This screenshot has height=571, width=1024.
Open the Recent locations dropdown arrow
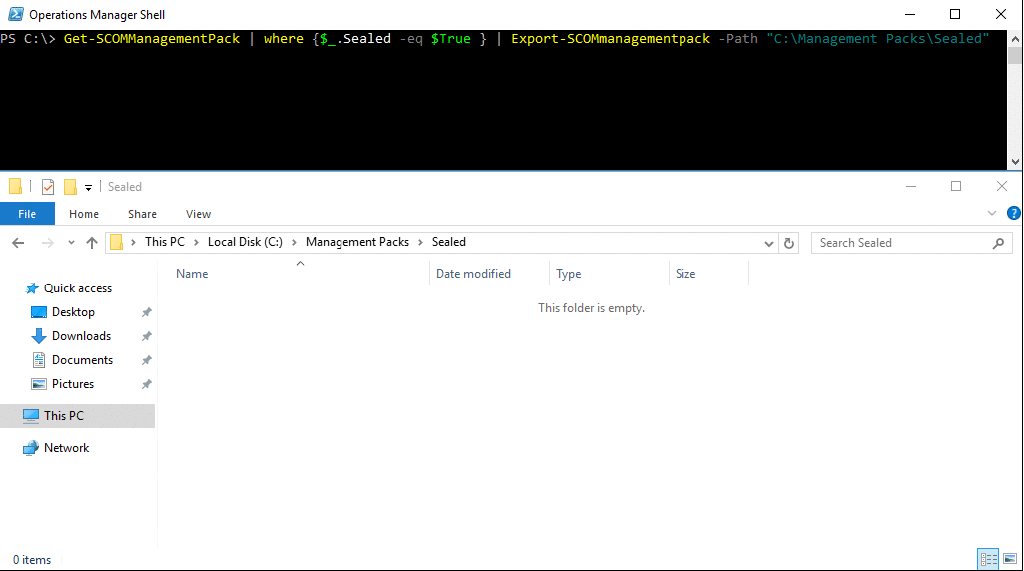click(71, 243)
